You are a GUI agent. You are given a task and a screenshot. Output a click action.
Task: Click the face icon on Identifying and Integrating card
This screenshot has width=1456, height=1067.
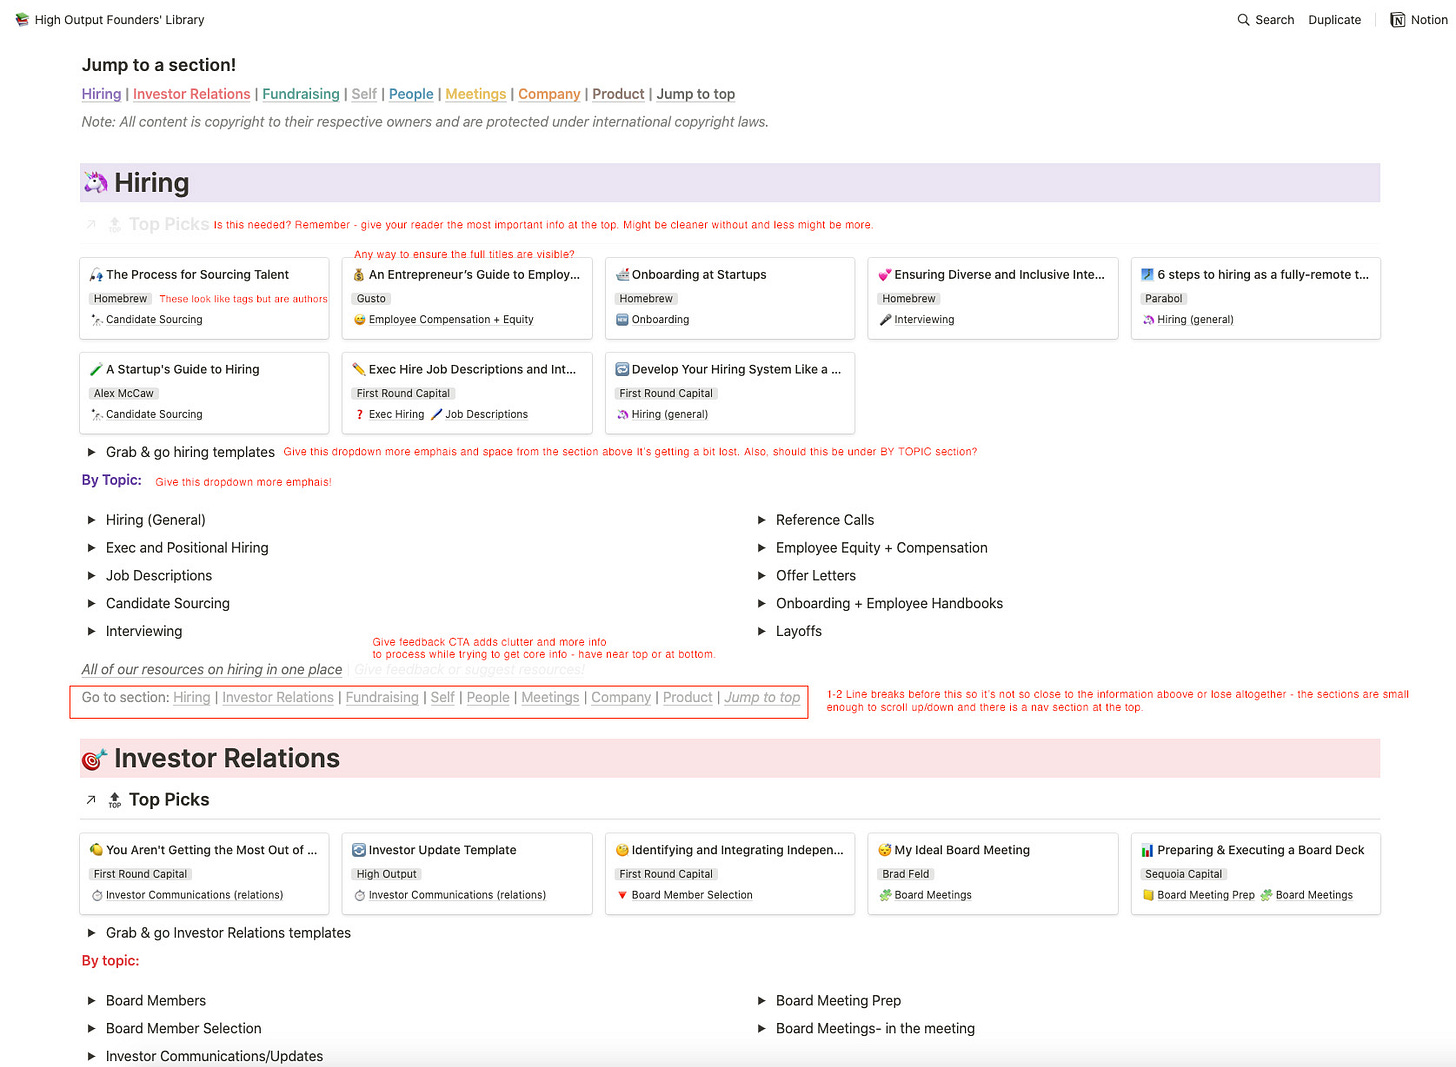tap(622, 850)
